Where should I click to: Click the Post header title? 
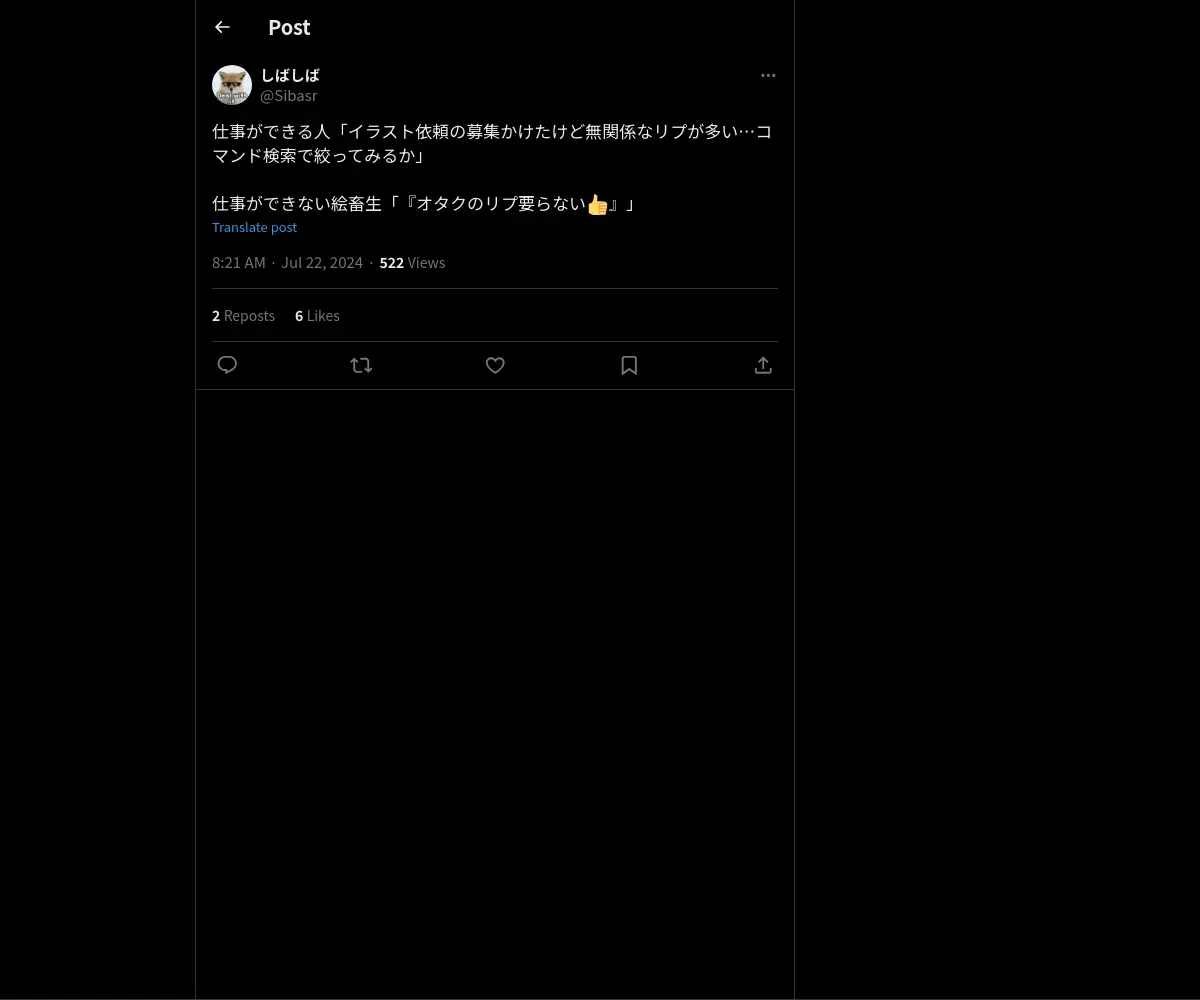(x=289, y=27)
